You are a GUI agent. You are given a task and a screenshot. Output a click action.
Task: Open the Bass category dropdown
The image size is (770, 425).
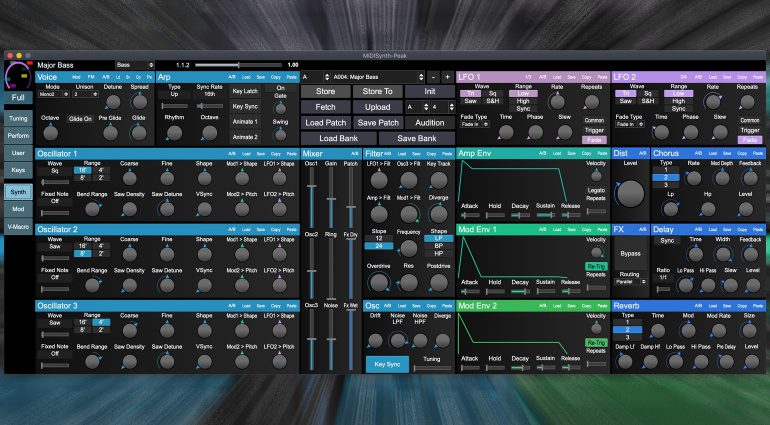[x=133, y=64]
